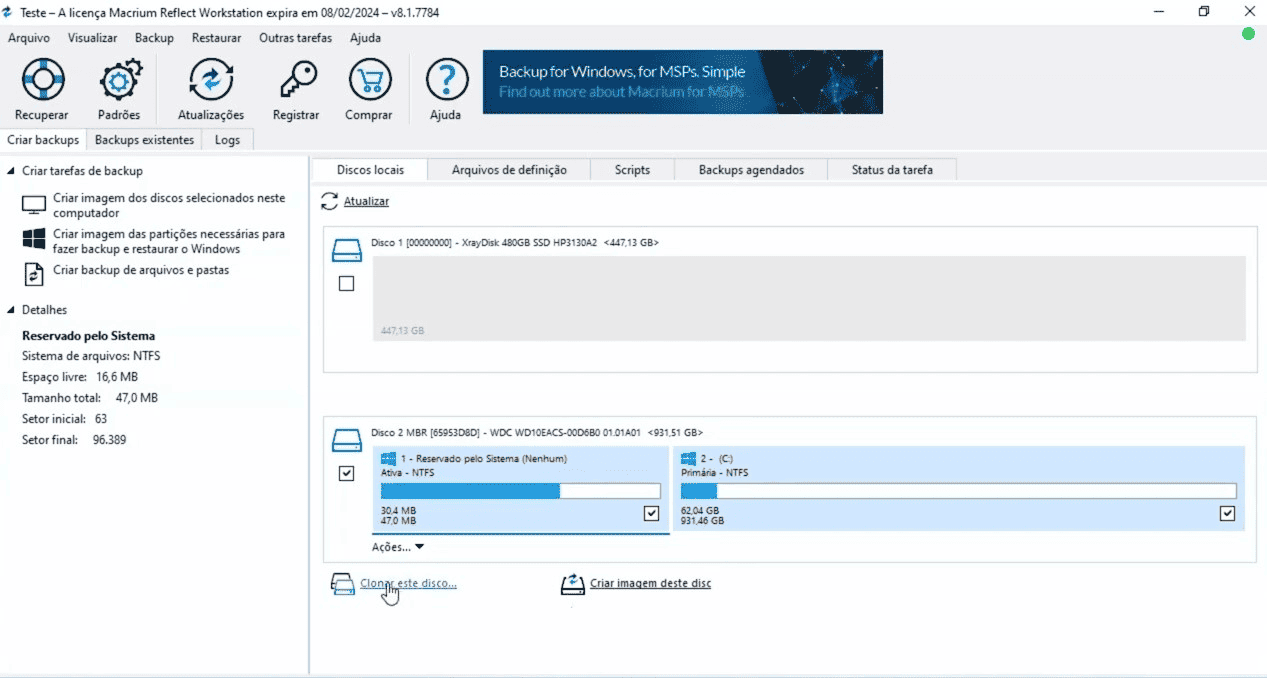
Task: Click Clonar este disco link
Action: [408, 583]
